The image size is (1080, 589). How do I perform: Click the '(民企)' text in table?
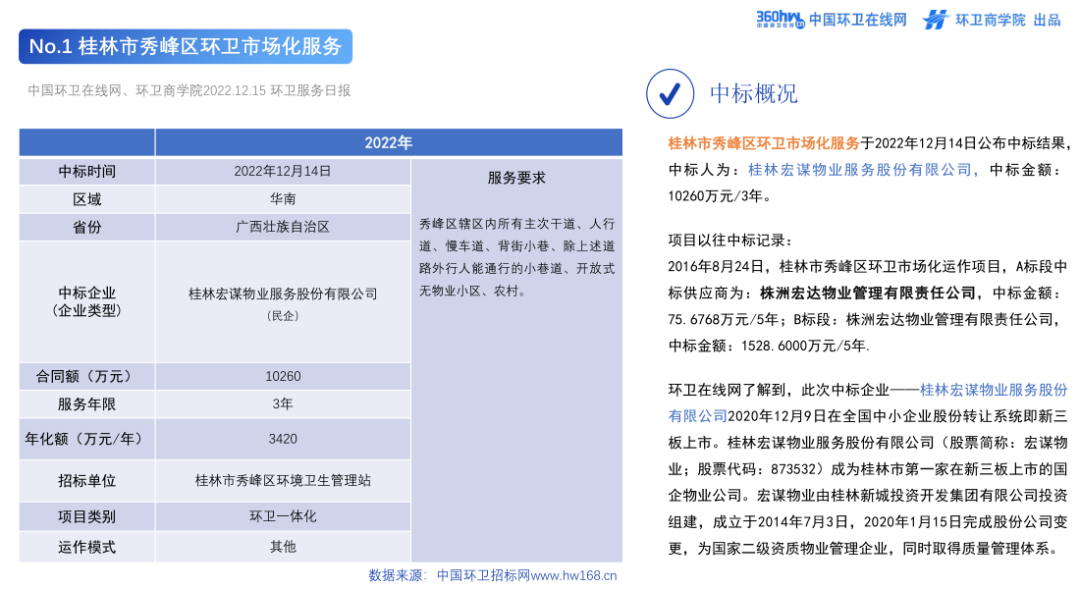(x=282, y=316)
